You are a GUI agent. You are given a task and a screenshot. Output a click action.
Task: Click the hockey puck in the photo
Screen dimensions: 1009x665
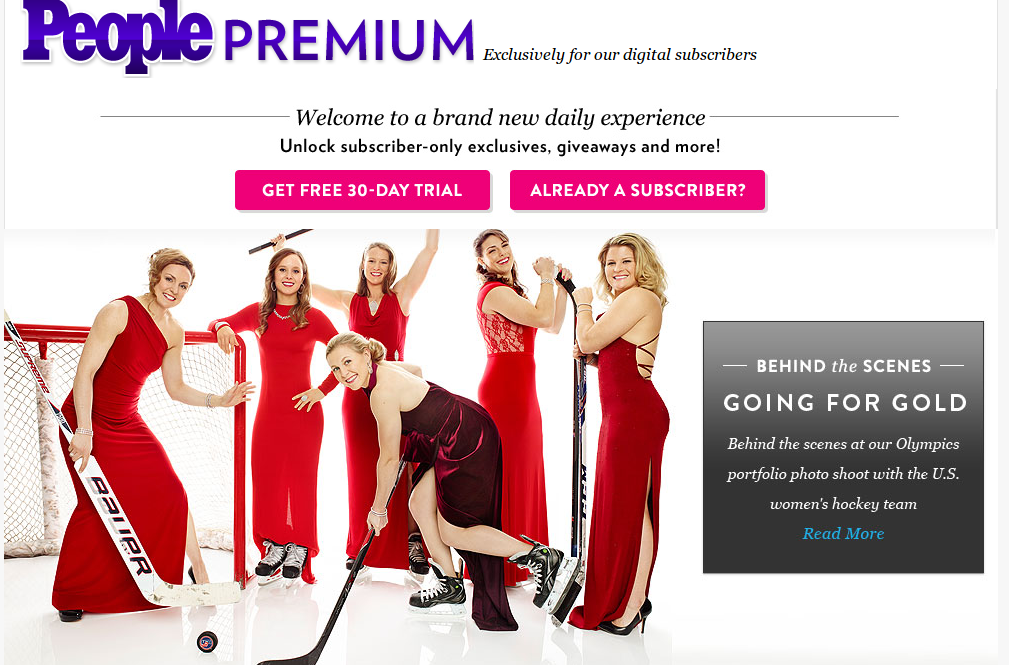(x=207, y=641)
